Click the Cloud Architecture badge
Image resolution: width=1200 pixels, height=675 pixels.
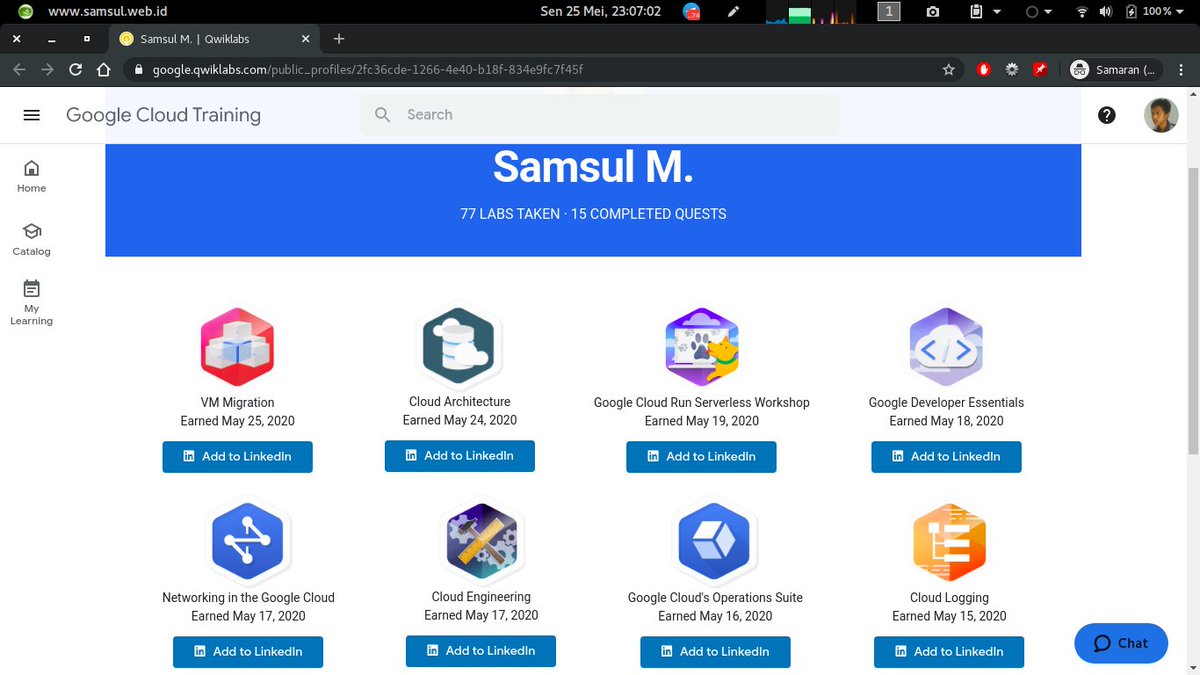459,345
